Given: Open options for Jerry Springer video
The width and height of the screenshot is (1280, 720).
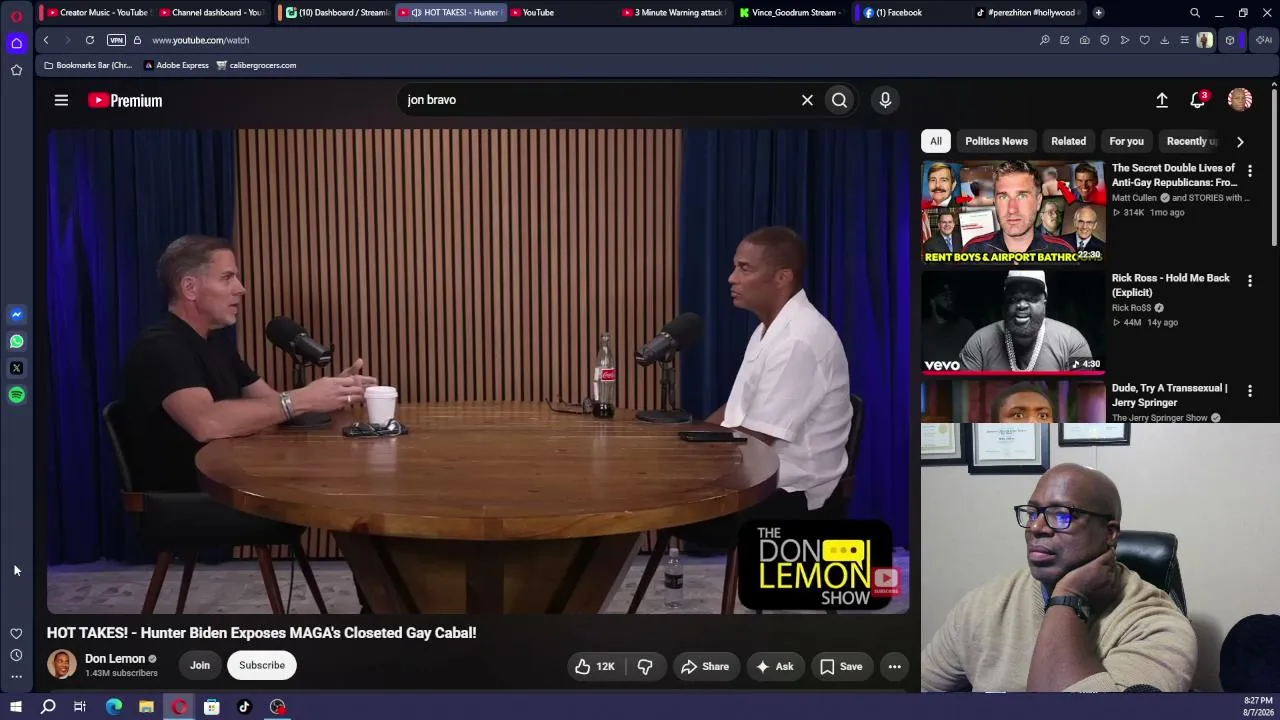Looking at the screenshot, I should click(1249, 391).
